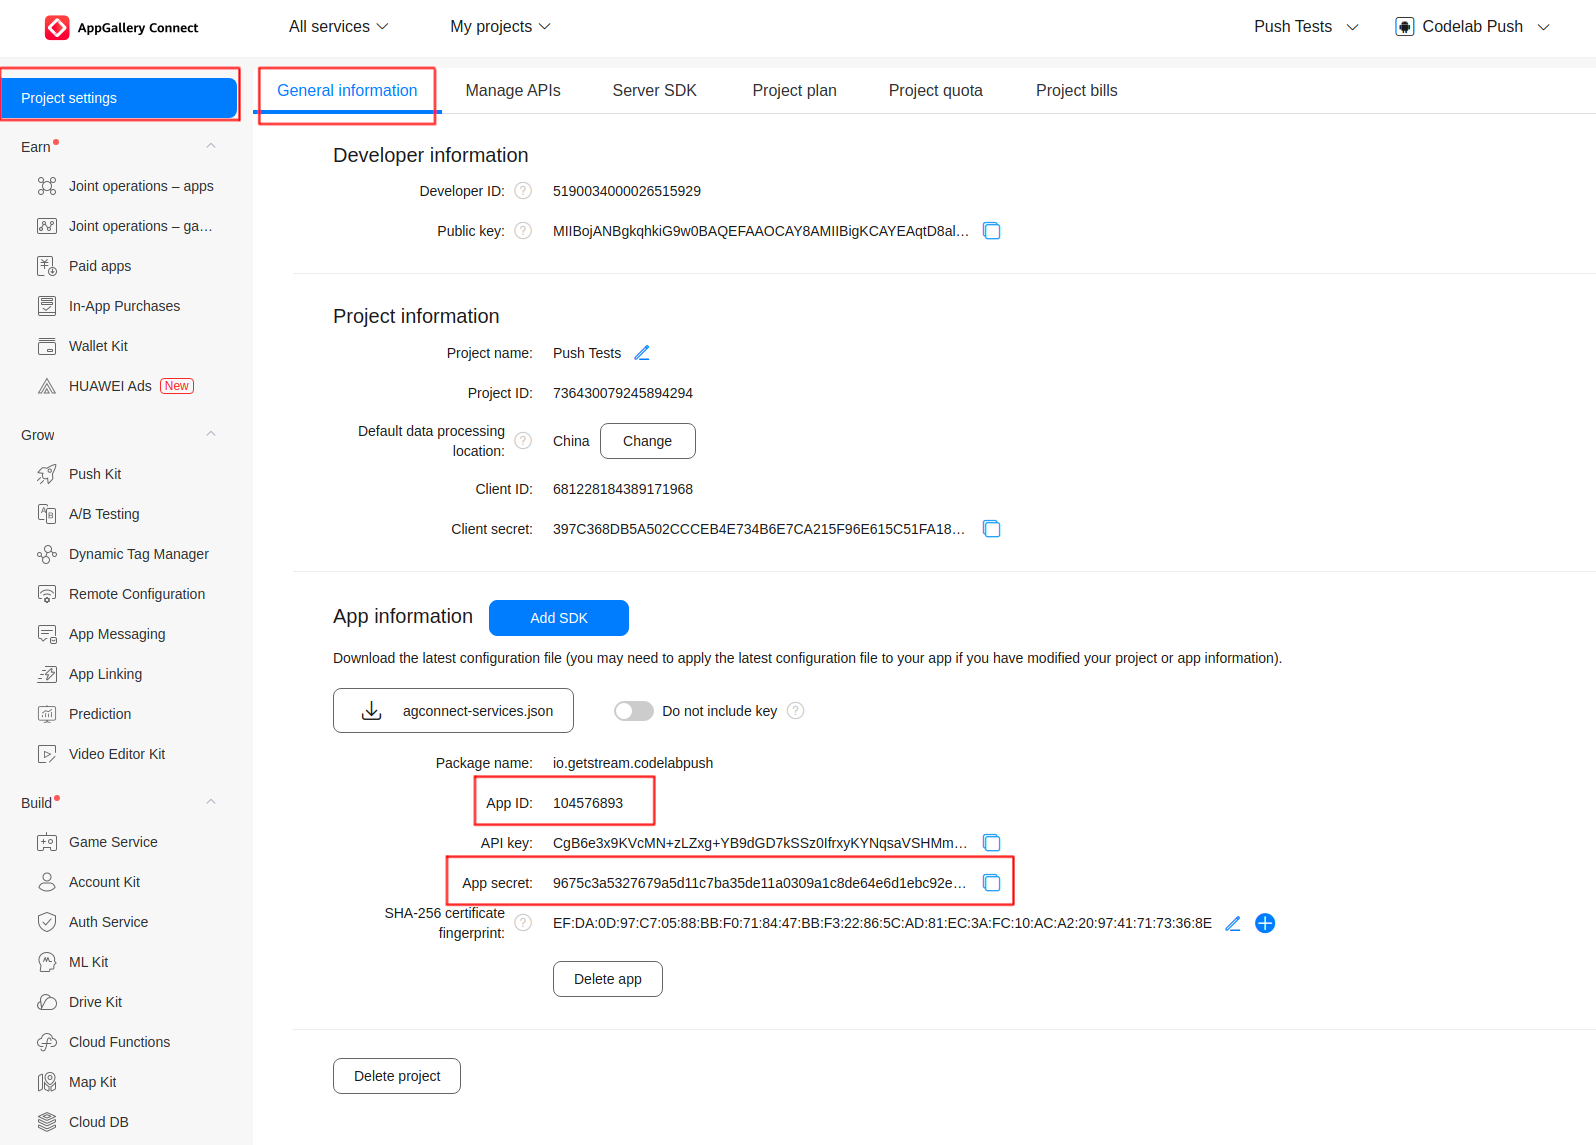
Task: Open the My projects dropdown
Action: 500,27
